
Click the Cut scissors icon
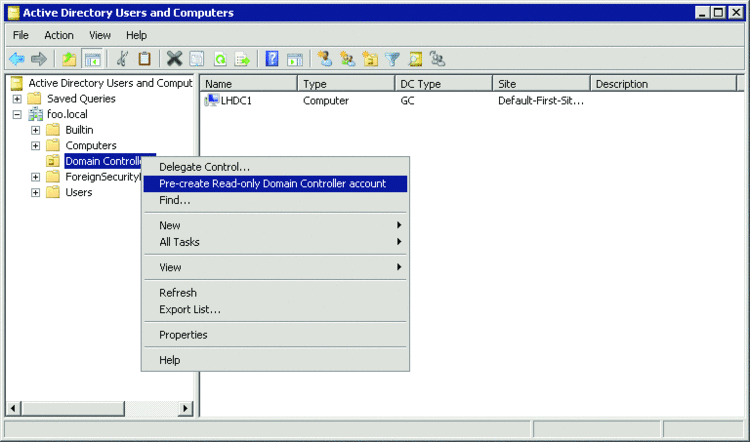[122, 59]
